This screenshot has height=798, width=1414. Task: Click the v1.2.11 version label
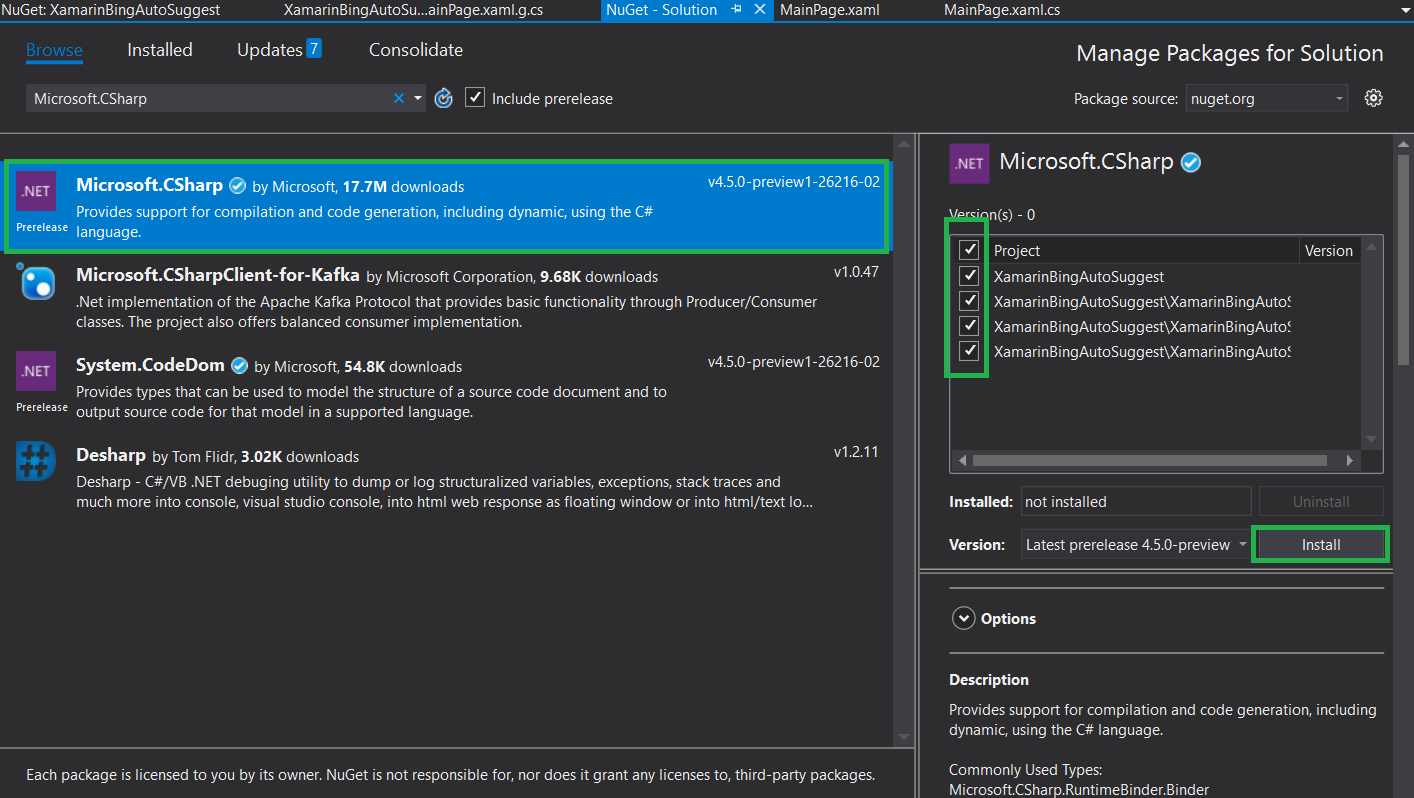pos(856,451)
